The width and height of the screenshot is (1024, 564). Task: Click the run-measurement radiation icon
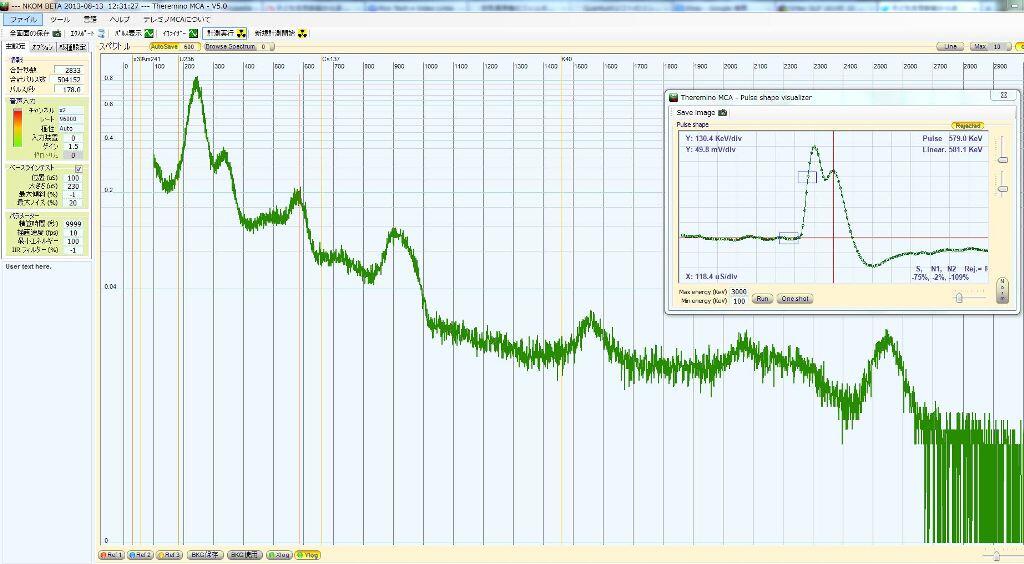[x=241, y=33]
